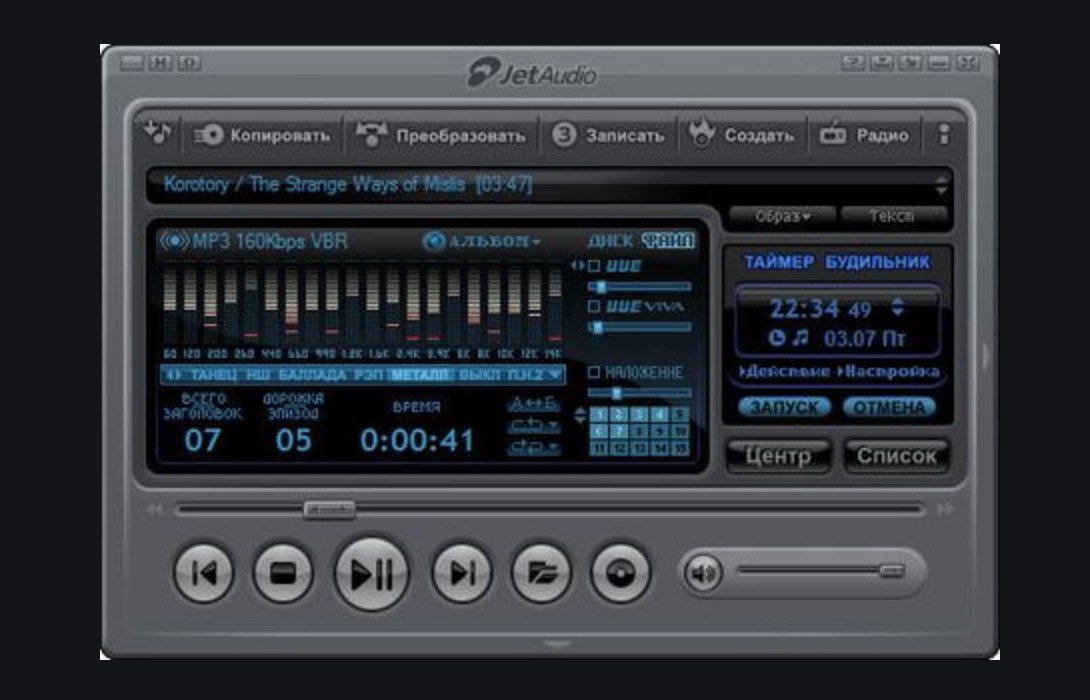Adjust the volume slider handle
Viewport: 1090px width, 700px height.
(891, 571)
